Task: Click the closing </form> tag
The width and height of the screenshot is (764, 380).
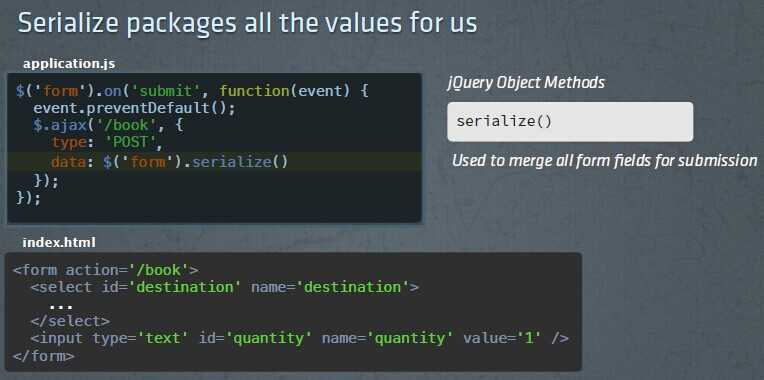Action: coord(43,356)
